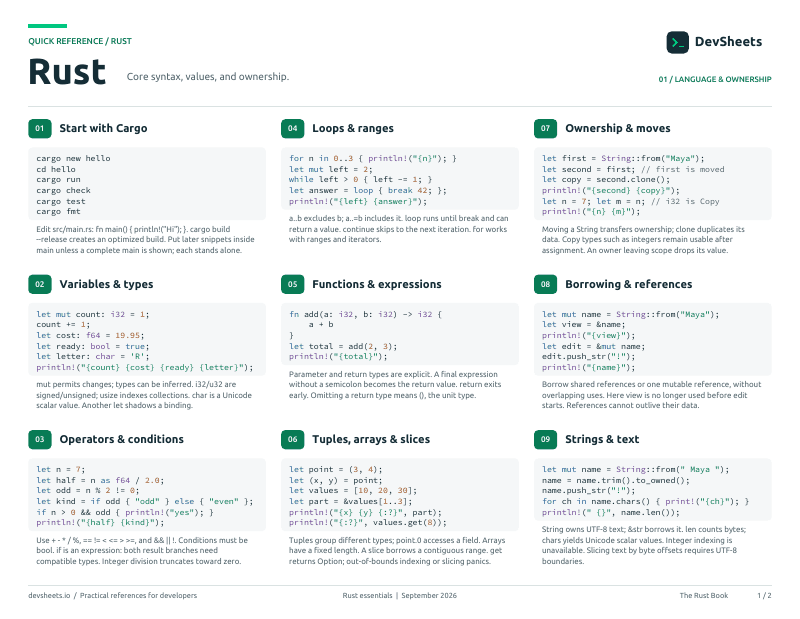Image resolution: width=800 pixels, height=619 pixels.
Task: Click the 'Loops & ranges' heading
Action: (353, 129)
